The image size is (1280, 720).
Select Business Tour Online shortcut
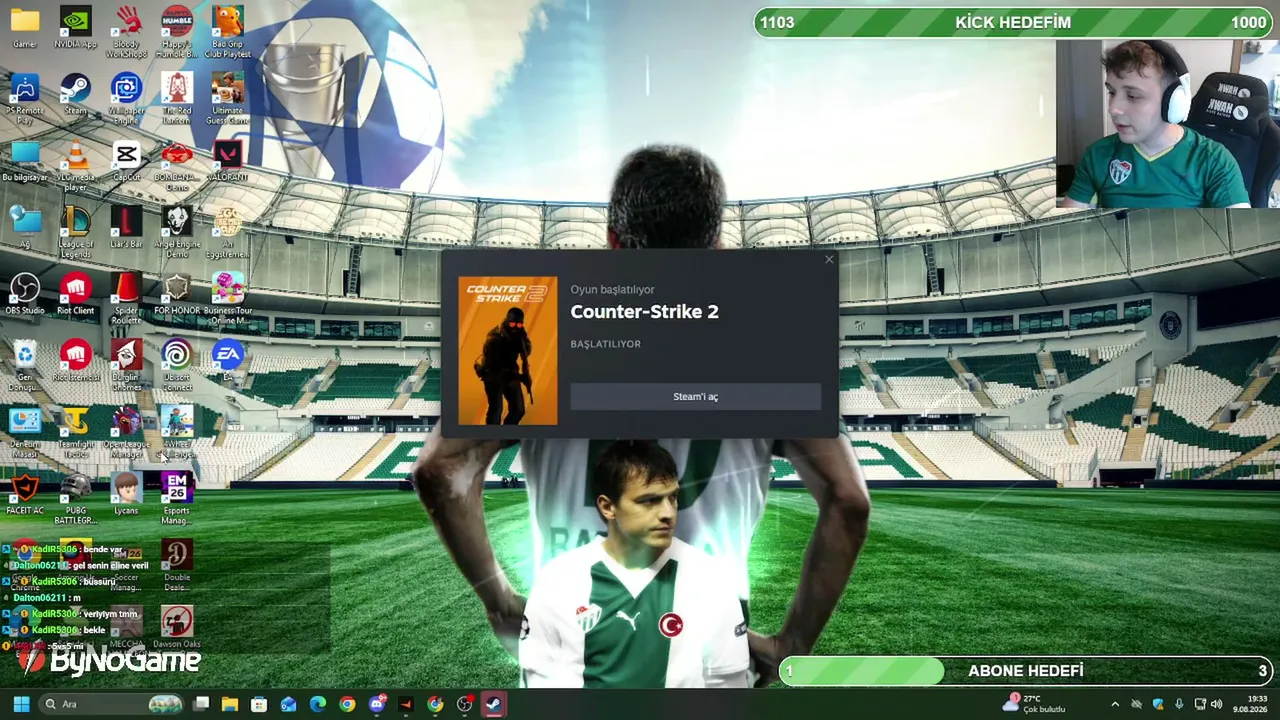click(228, 300)
